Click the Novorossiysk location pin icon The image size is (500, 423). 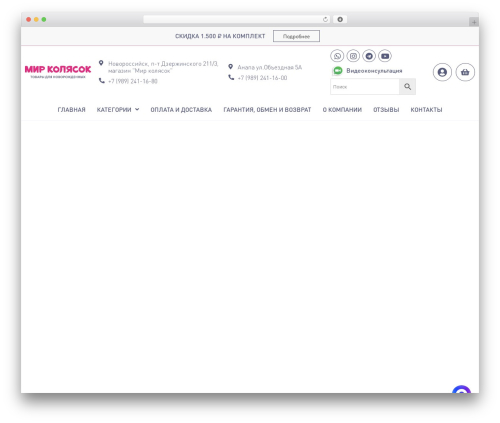coord(101,63)
